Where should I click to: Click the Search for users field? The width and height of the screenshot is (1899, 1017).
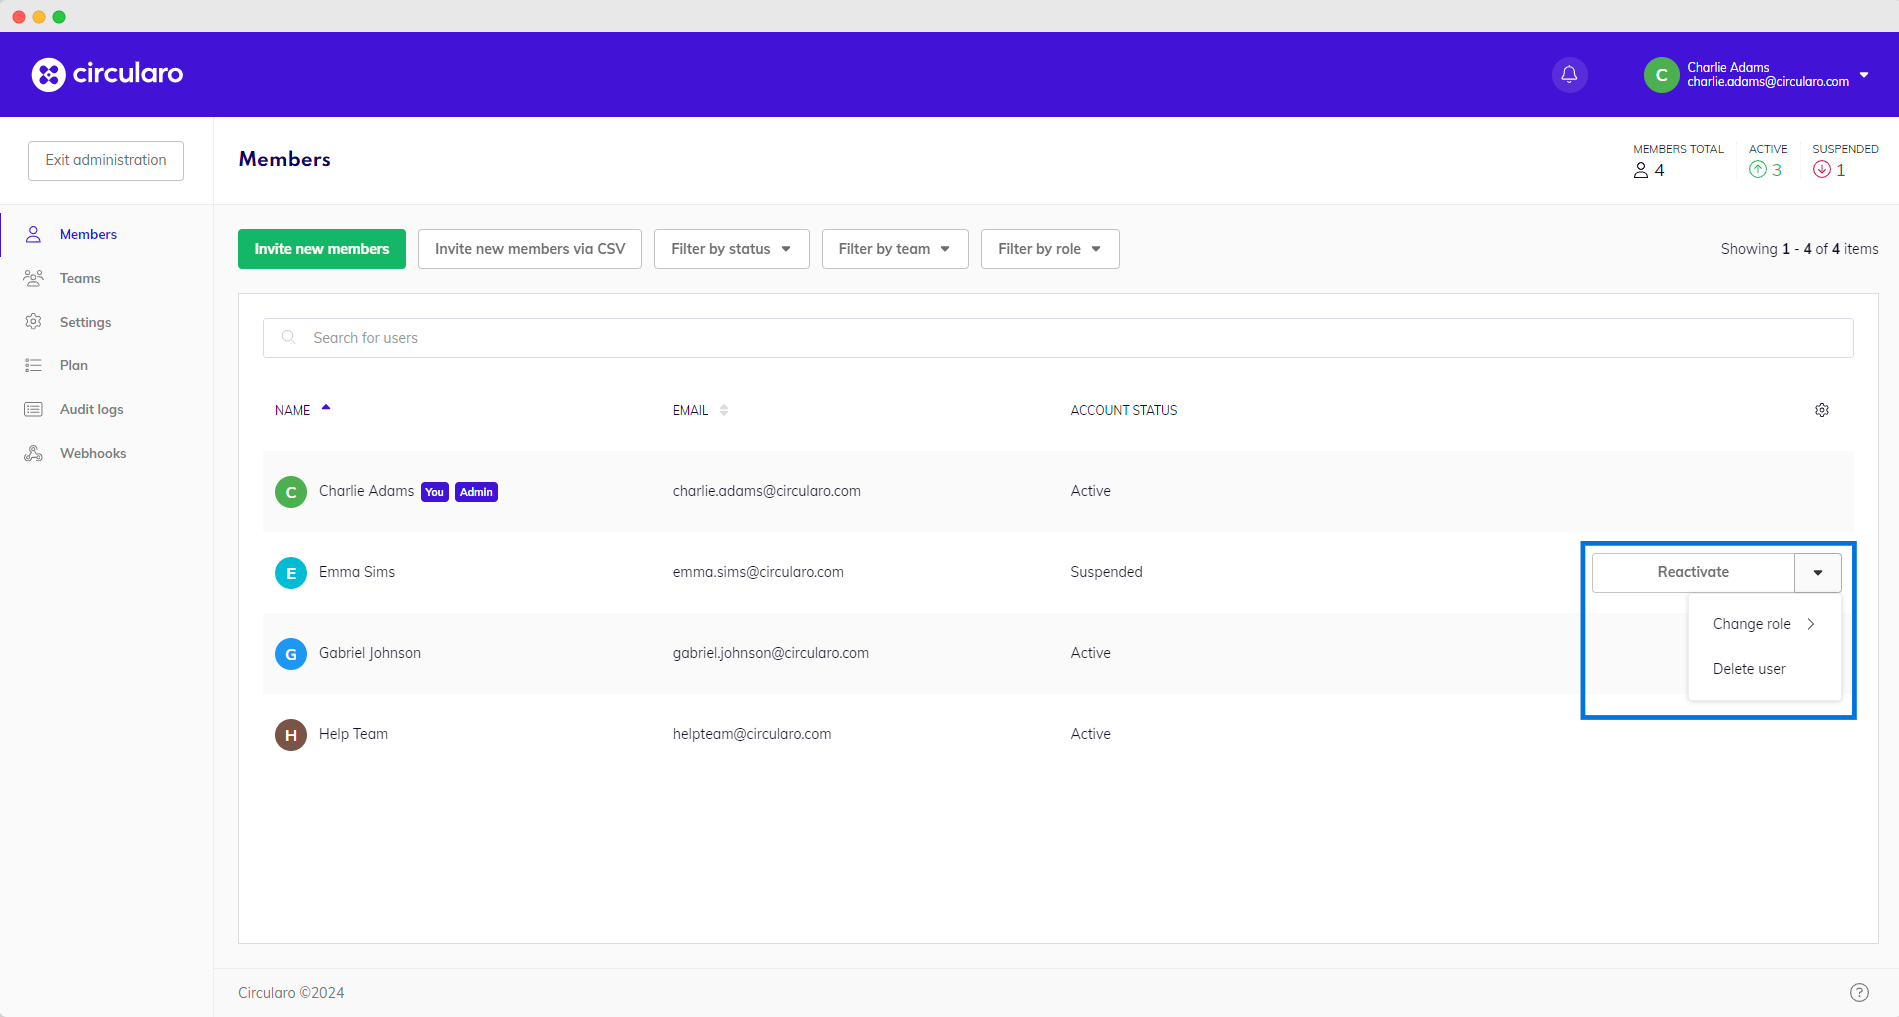pyautogui.click(x=1058, y=338)
